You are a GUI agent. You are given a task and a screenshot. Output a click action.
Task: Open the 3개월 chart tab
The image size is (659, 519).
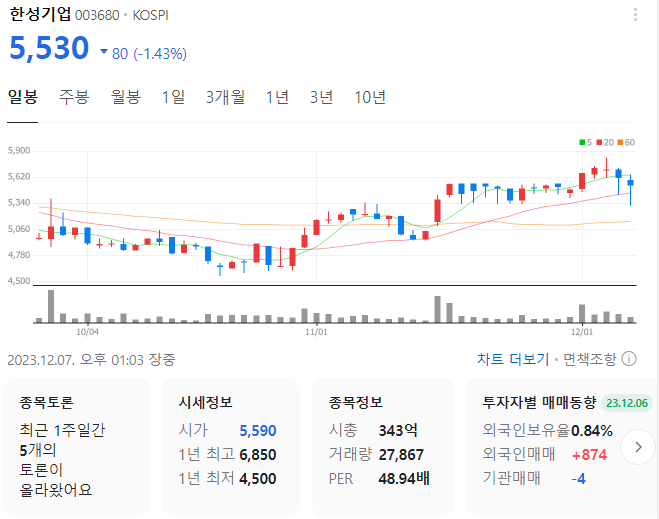tap(225, 97)
